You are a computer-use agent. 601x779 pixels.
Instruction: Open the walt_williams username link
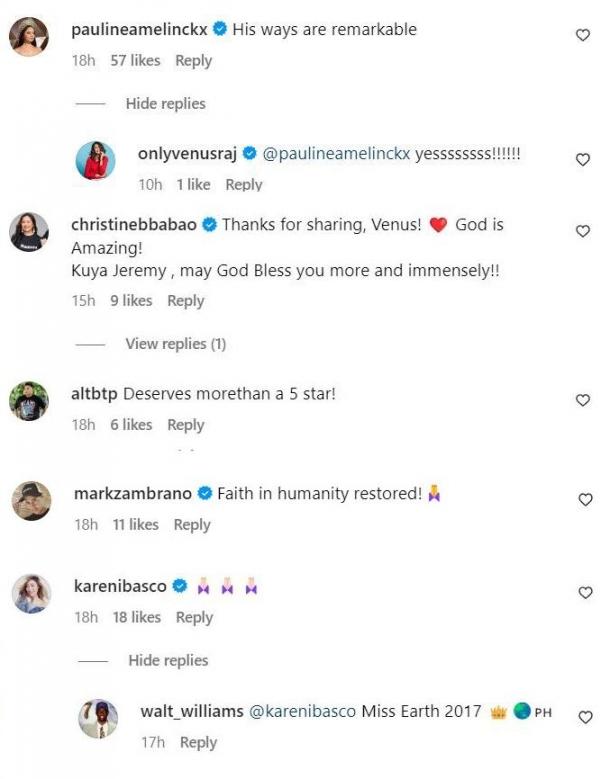click(192, 712)
